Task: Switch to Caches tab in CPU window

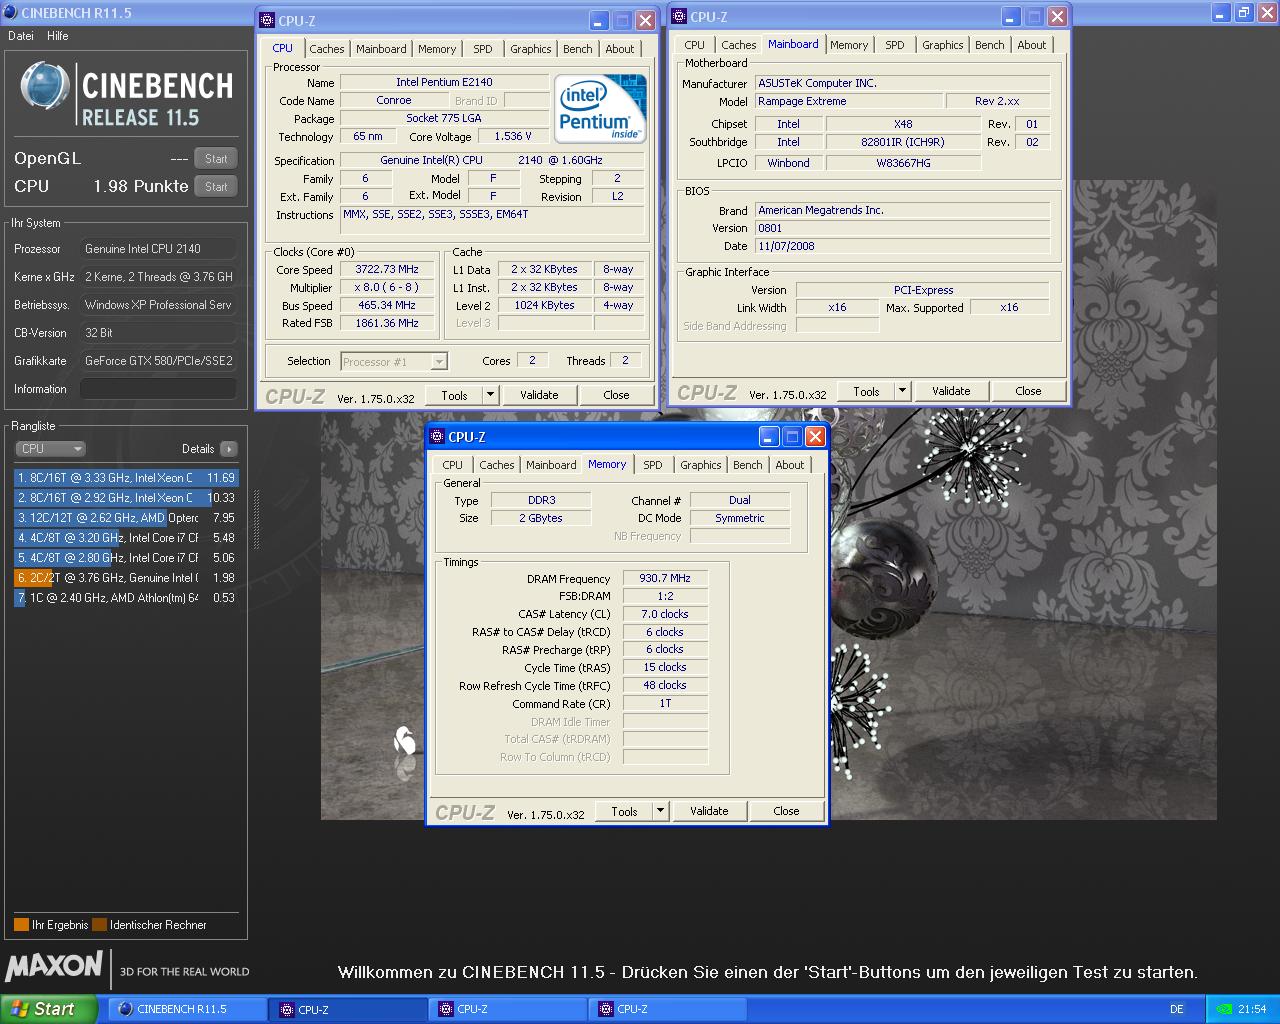Action: coord(326,49)
